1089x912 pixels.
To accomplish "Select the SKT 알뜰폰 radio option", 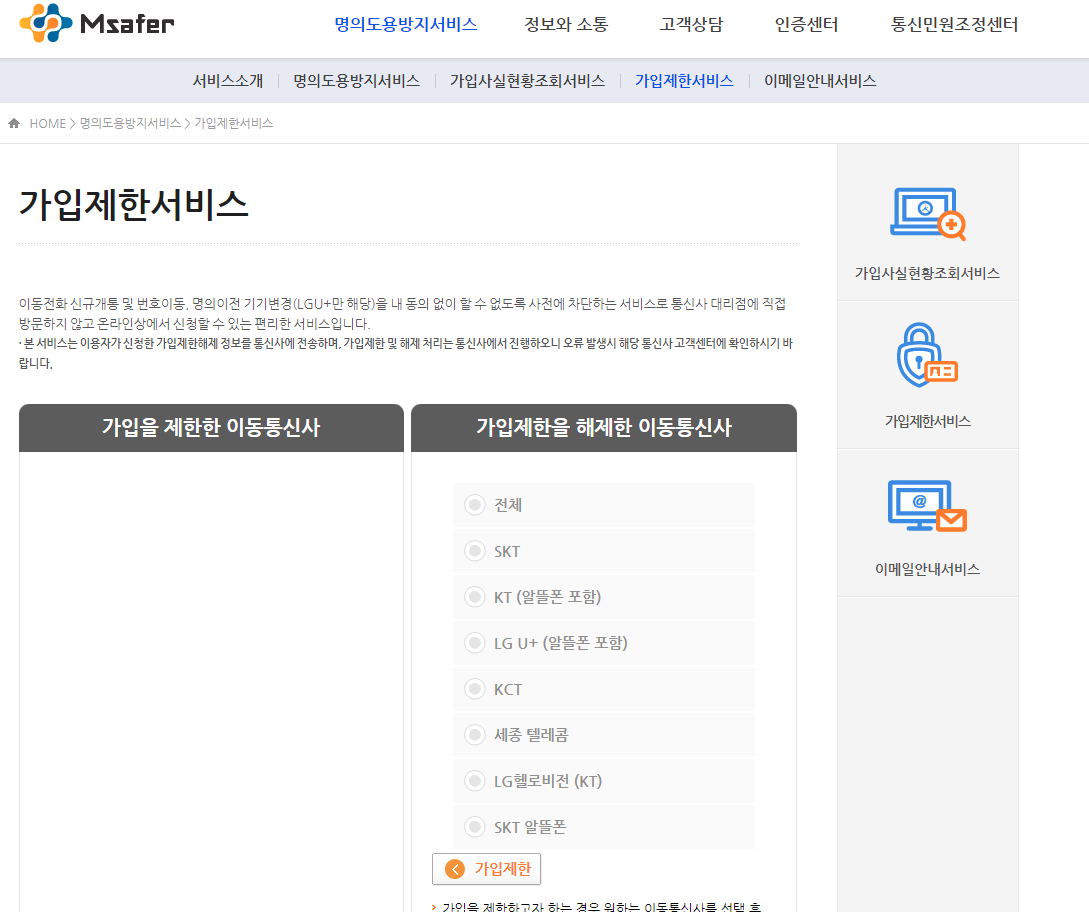I will (x=473, y=826).
